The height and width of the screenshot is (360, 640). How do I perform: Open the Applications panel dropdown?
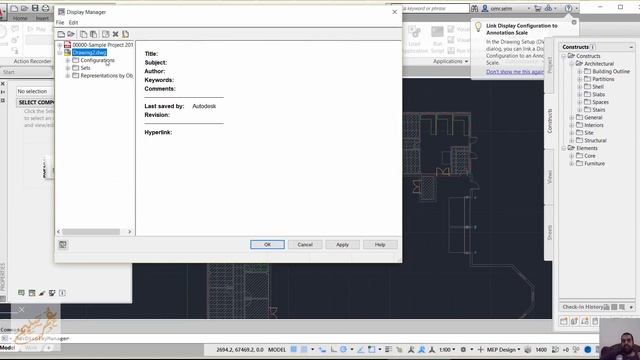click(x=451, y=61)
